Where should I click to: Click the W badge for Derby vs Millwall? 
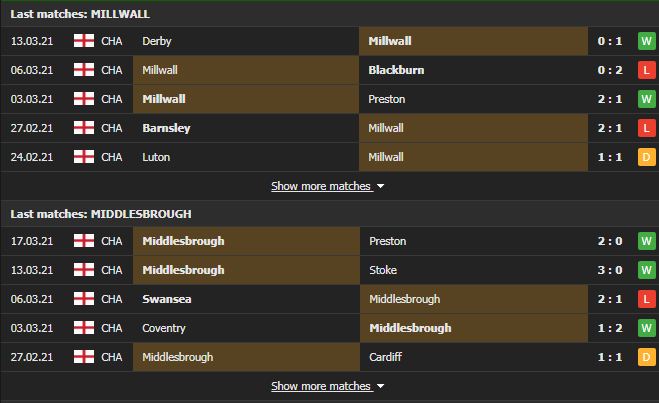(646, 41)
